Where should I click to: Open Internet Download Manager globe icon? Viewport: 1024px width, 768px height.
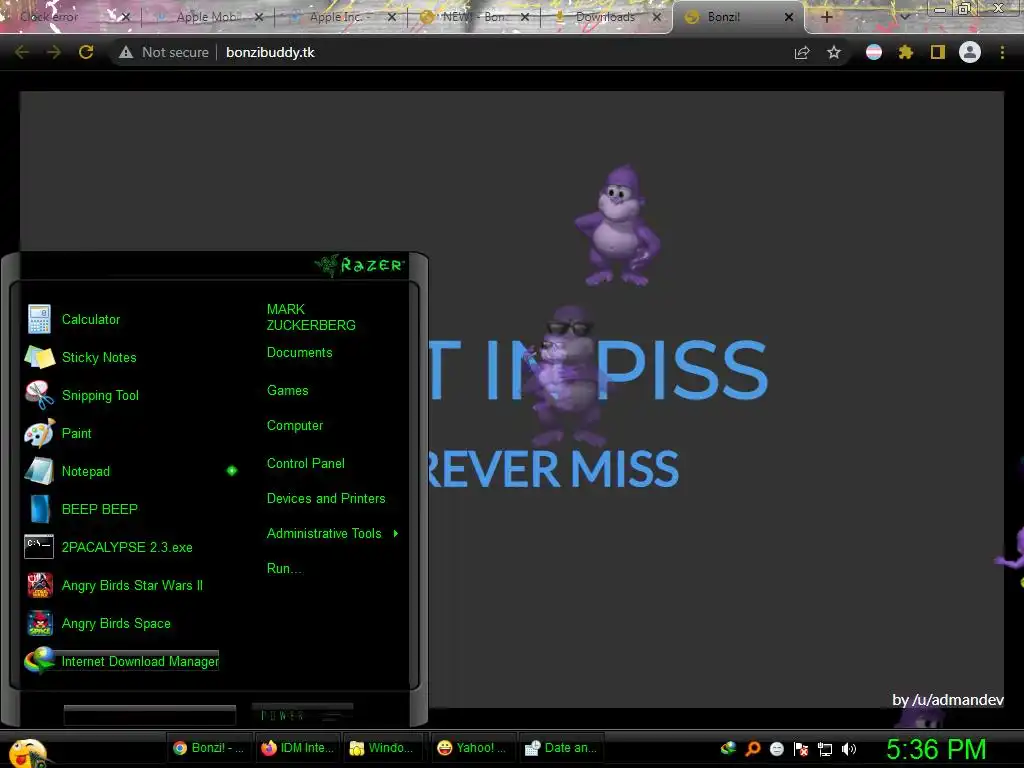pos(39,660)
